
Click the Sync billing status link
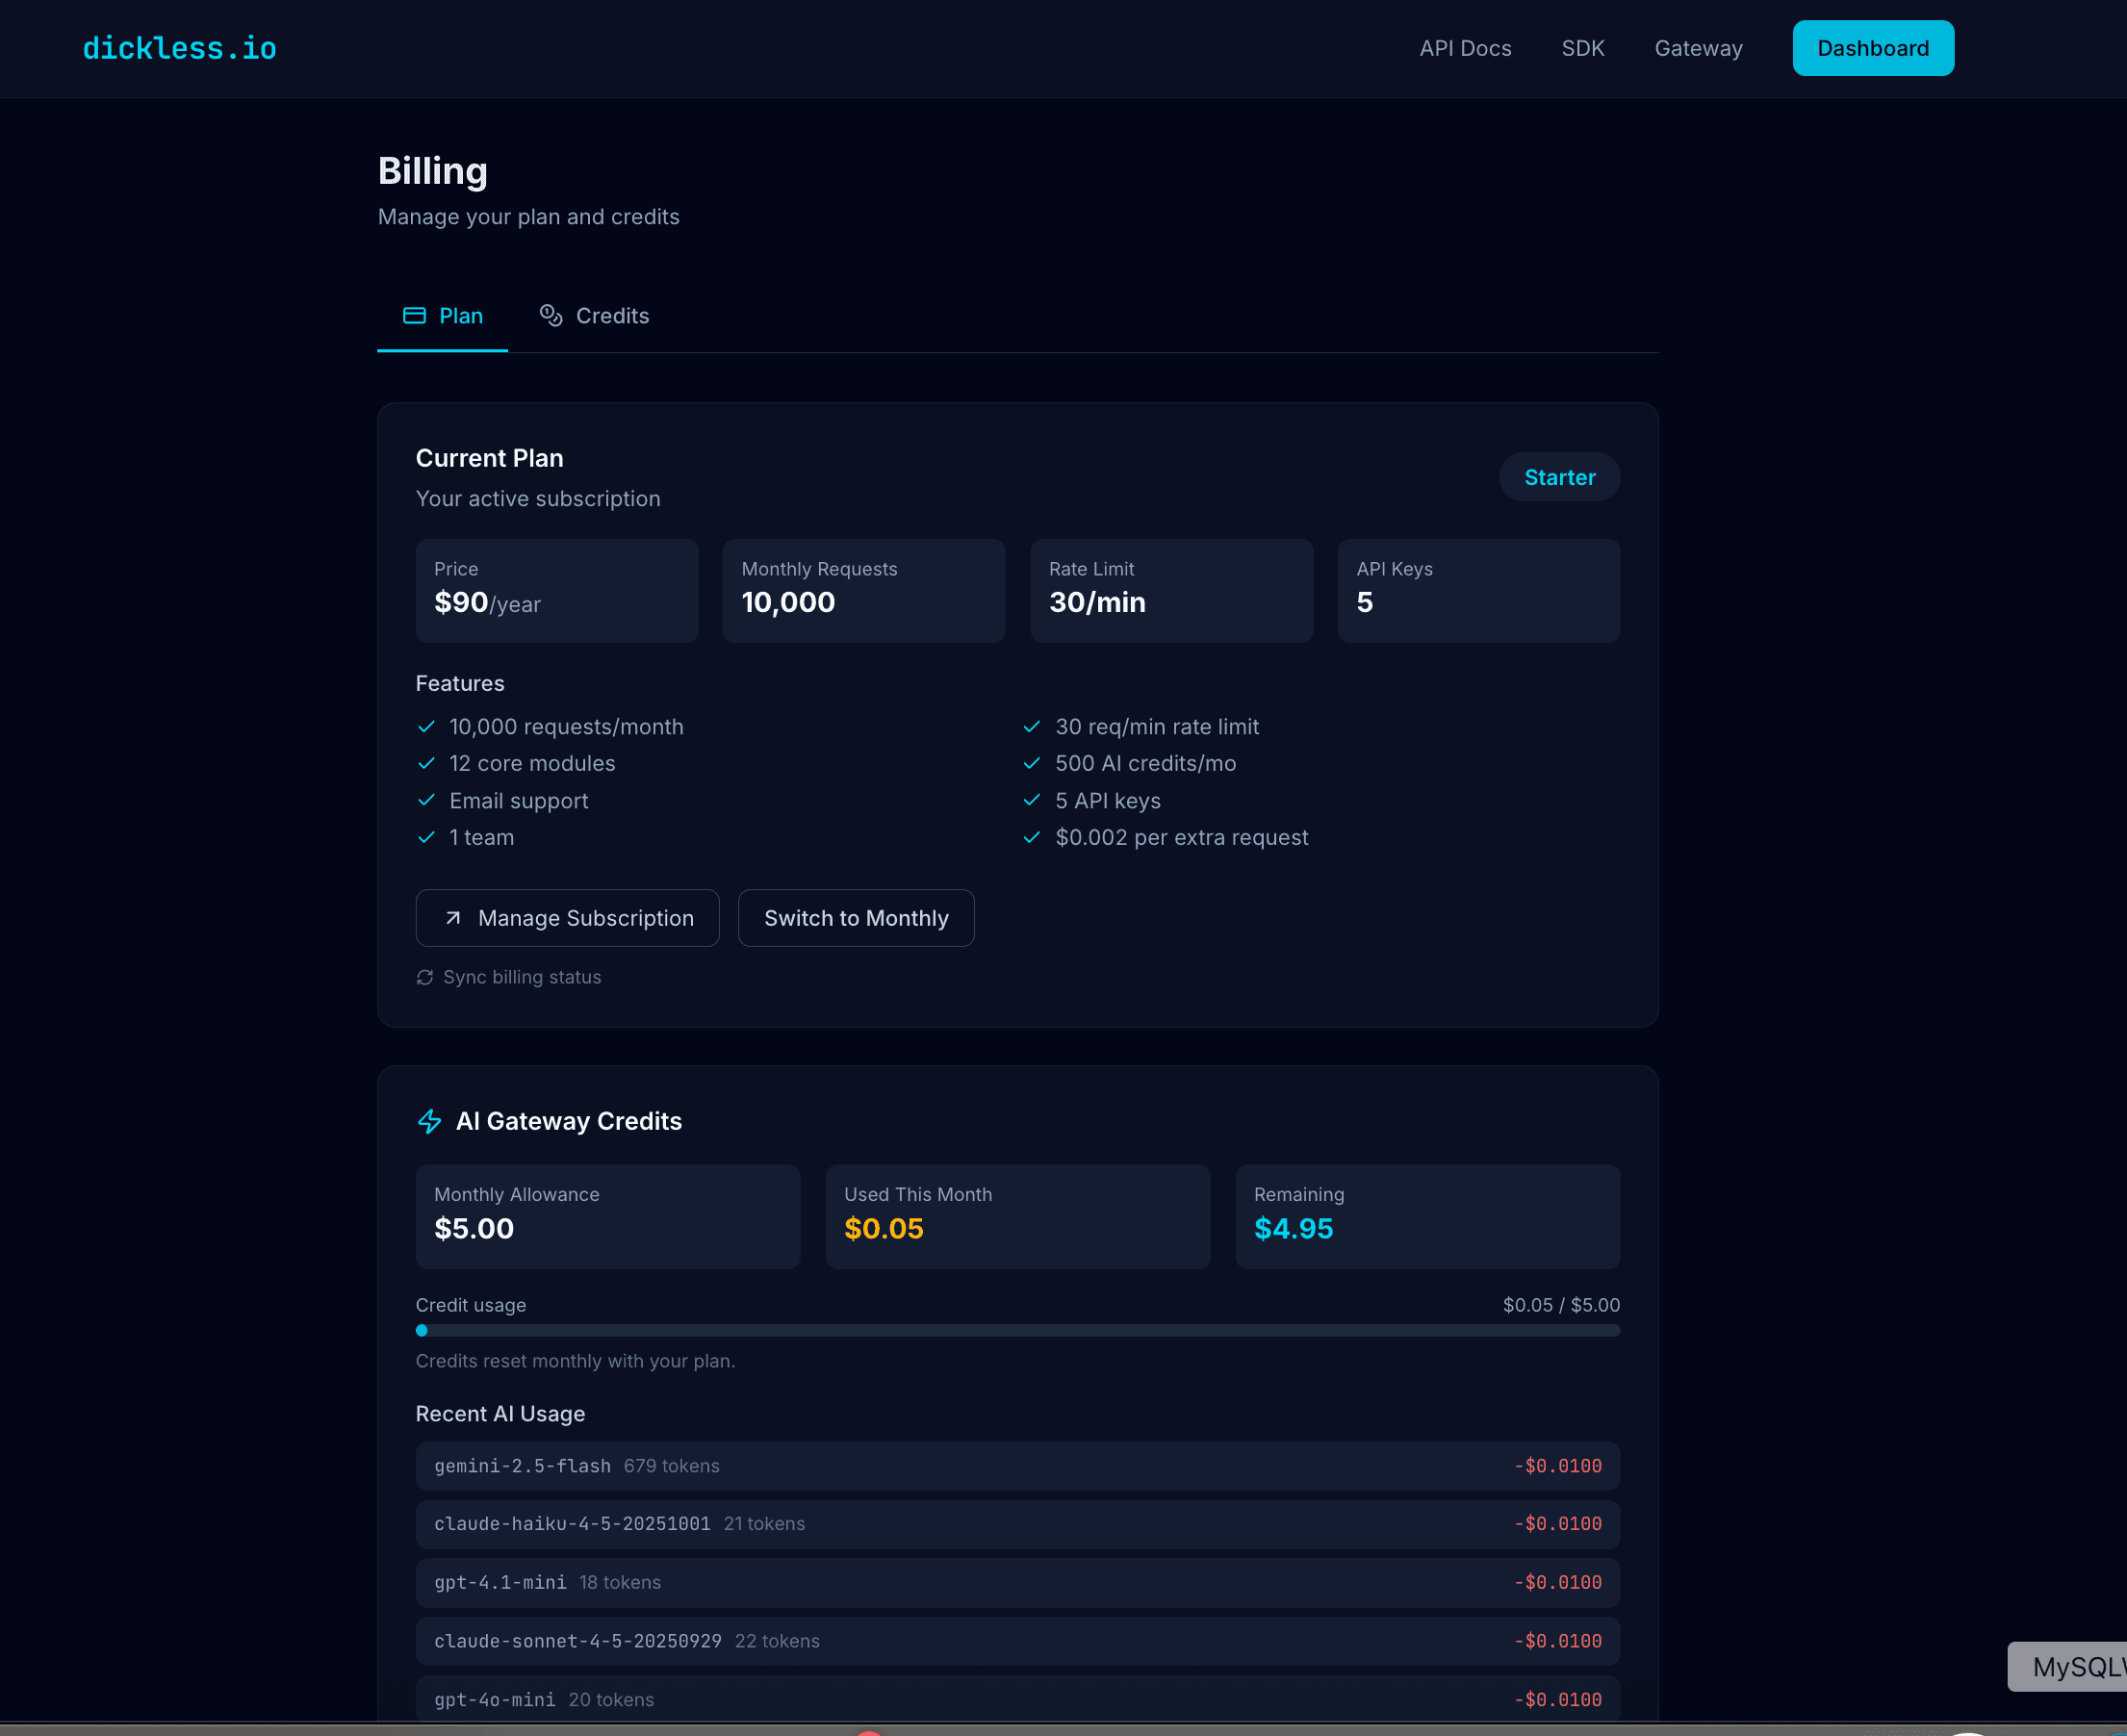522,977
